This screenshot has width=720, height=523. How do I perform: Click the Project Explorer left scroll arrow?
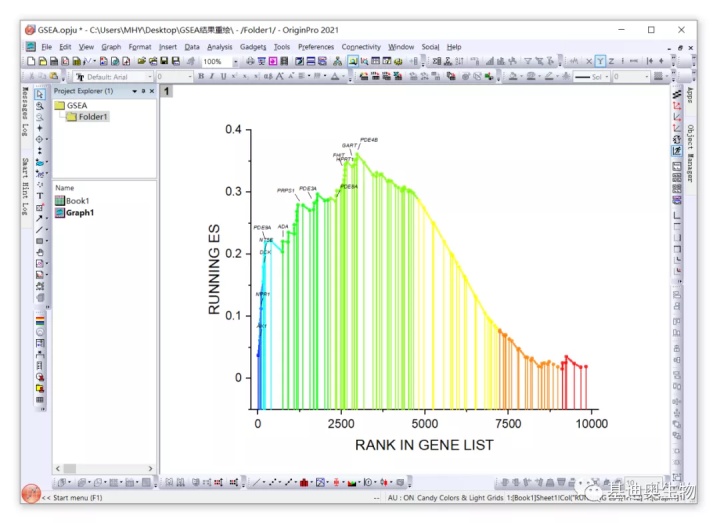coord(58,468)
